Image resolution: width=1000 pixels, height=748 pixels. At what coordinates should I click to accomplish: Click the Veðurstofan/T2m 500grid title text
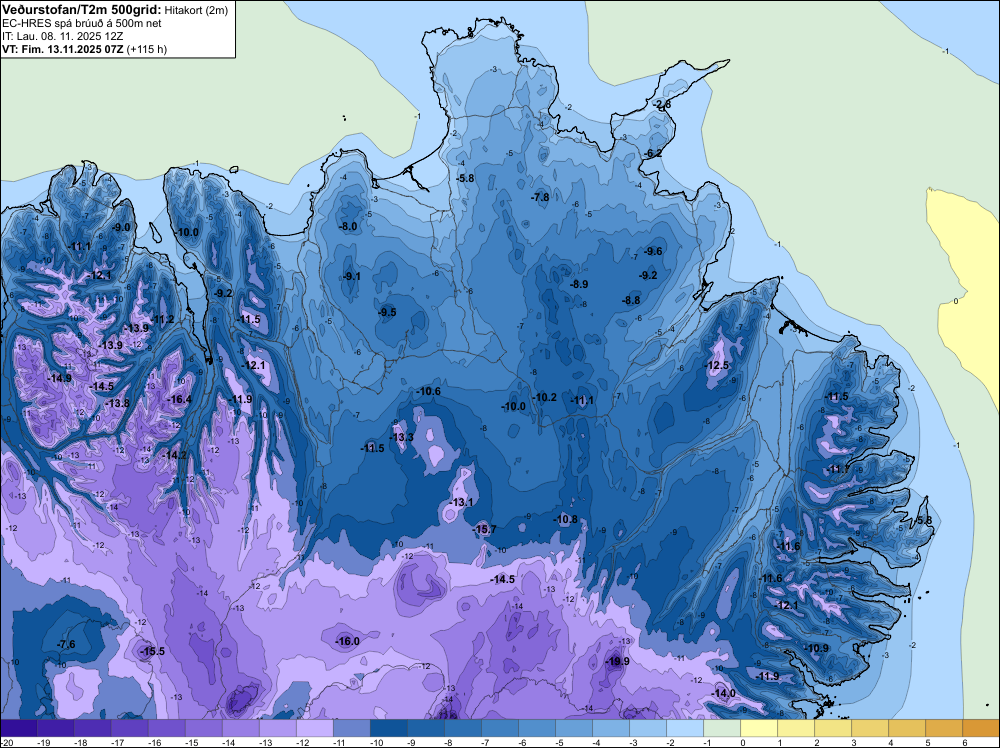click(82, 10)
